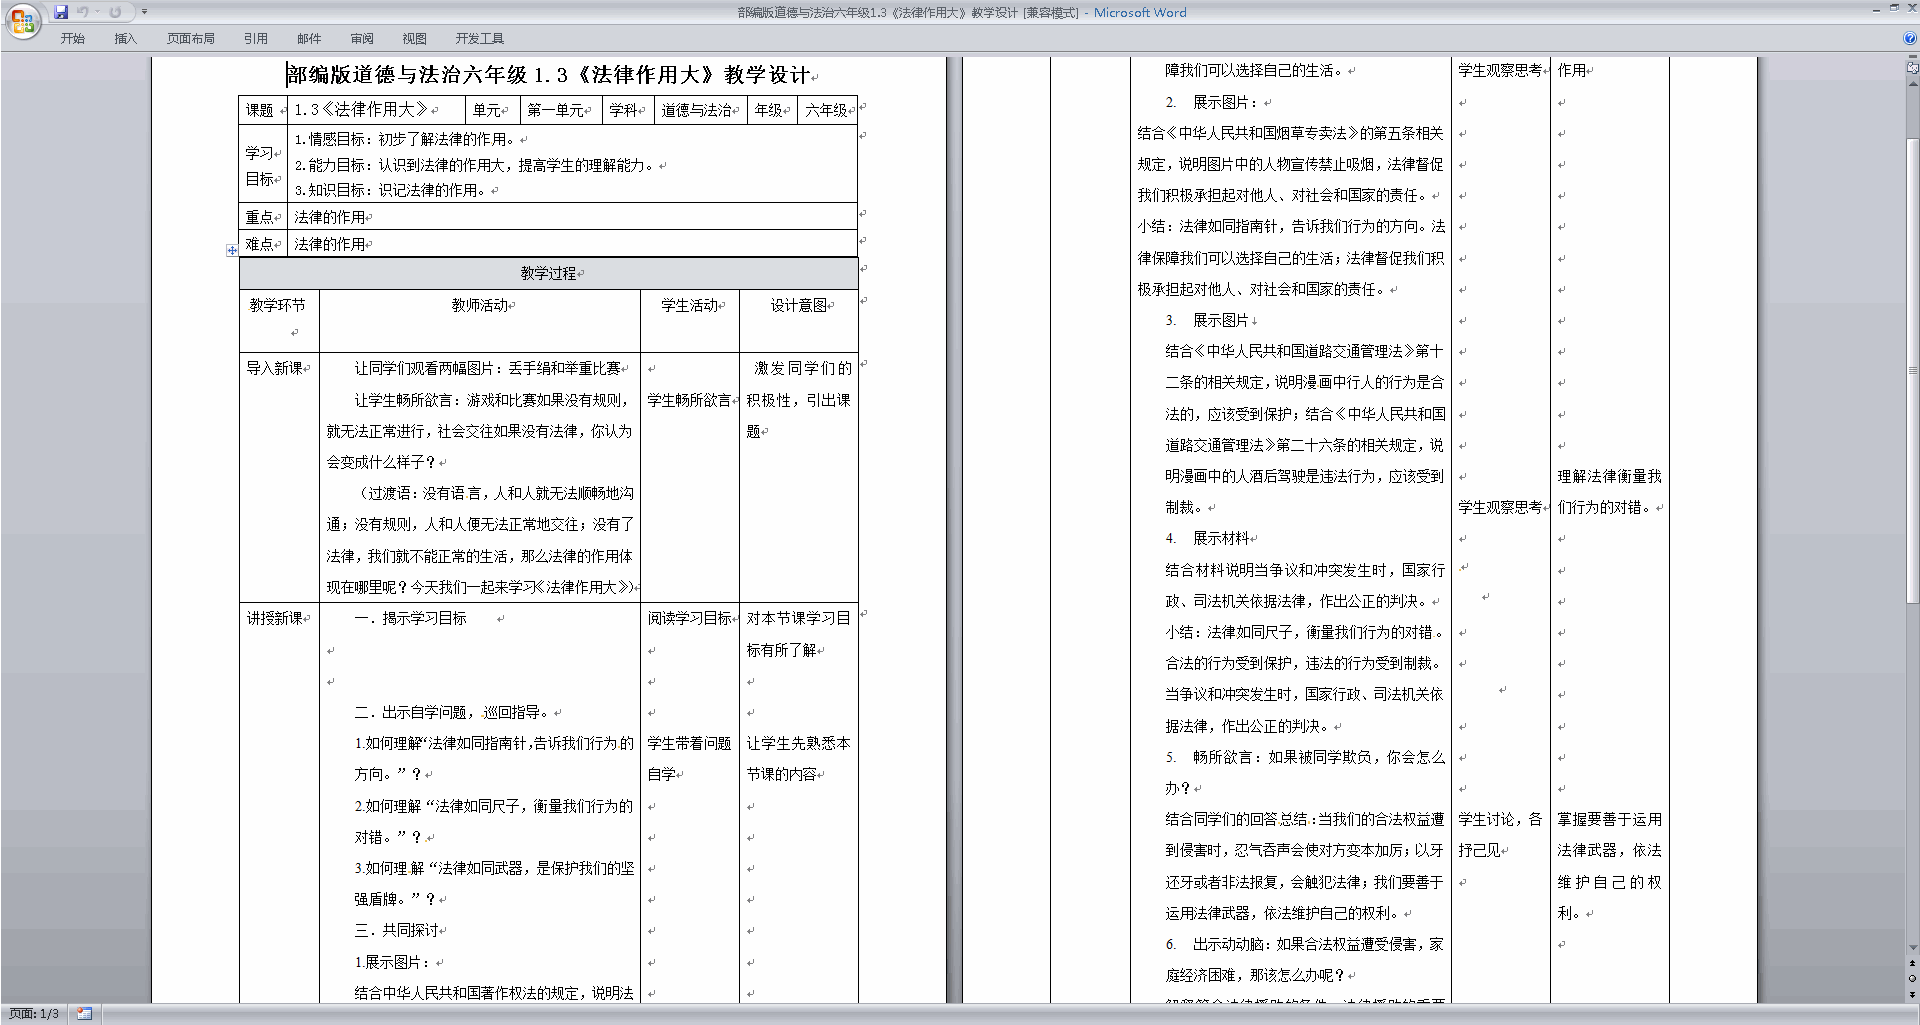Open the 邮件 ribbon tab
The height and width of the screenshot is (1025, 1920).
tap(309, 39)
